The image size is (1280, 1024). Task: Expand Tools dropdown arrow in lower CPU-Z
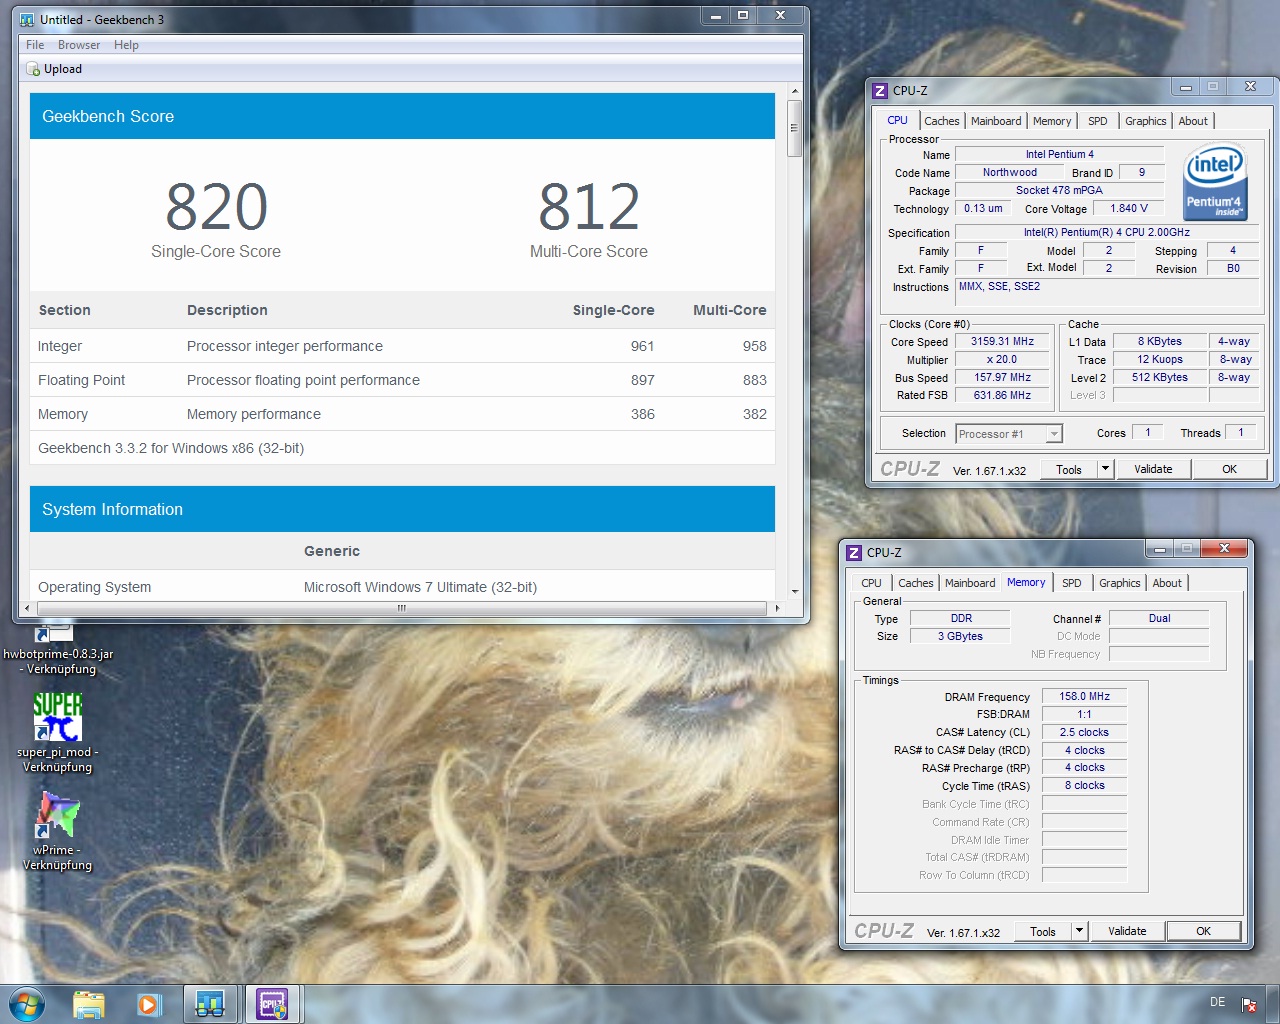(1079, 931)
